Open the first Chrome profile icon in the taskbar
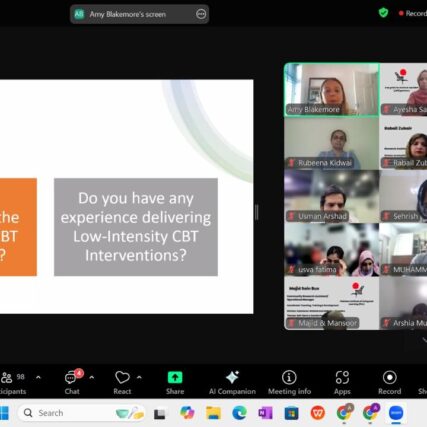427x427 pixels. [x=344, y=413]
